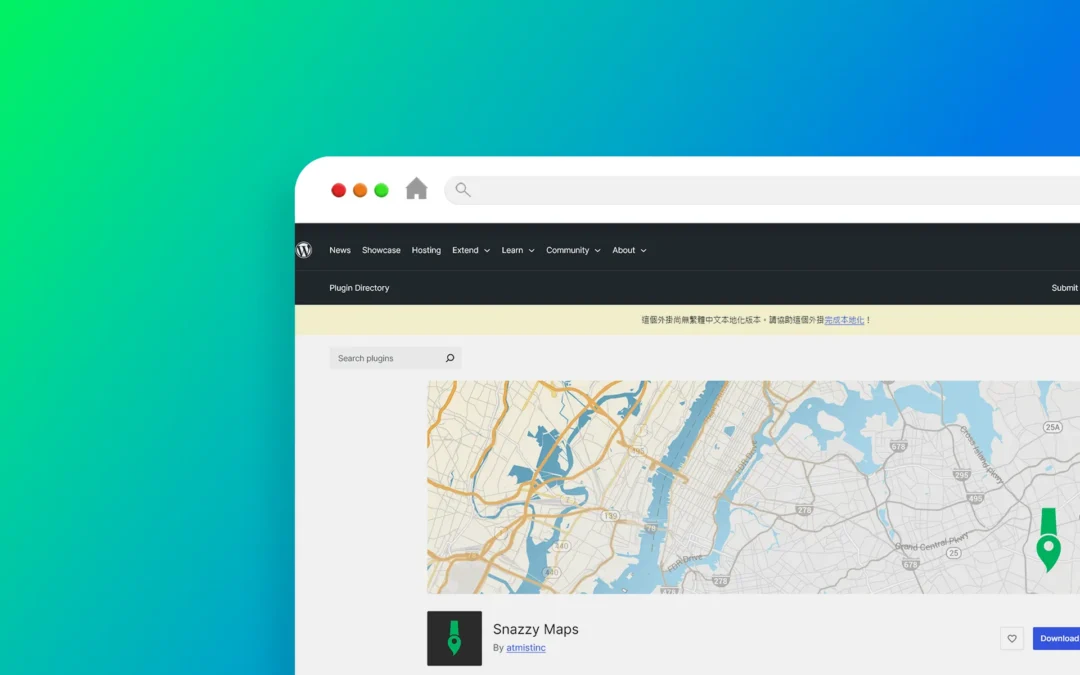Viewport: 1080px width, 675px height.
Task: Click the blue Download button
Action: [x=1057, y=638]
